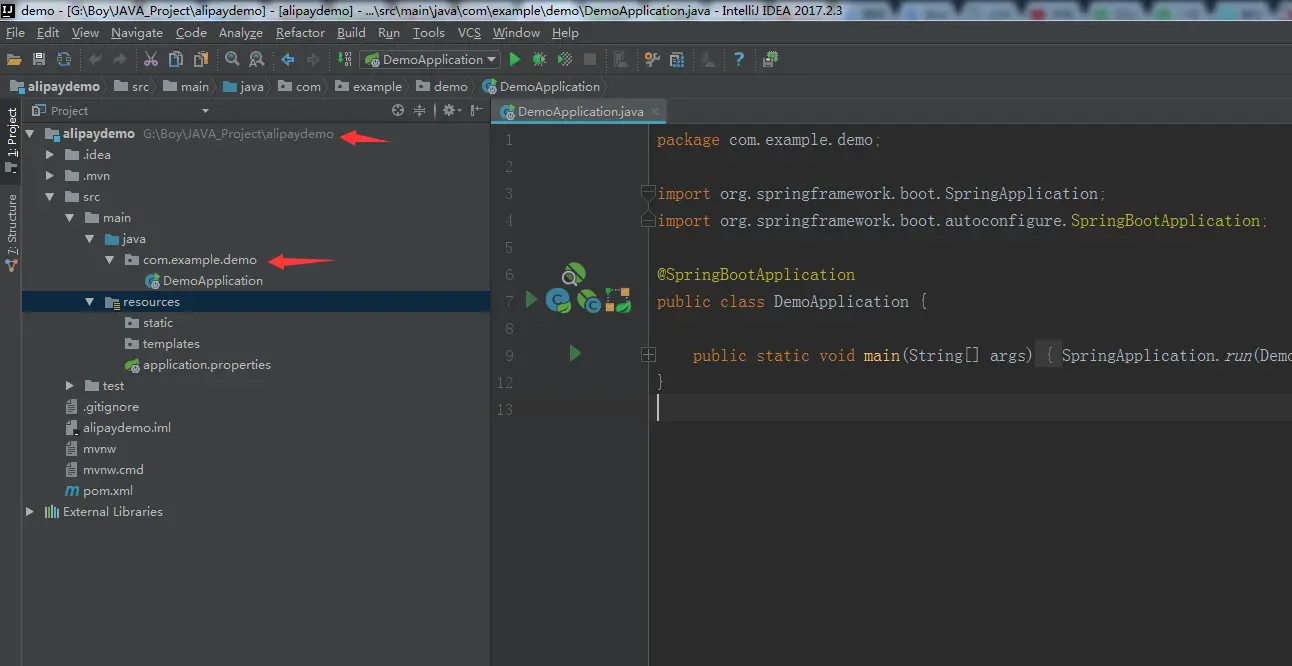
Task: Click the Stop square toolbar icon
Action: pos(590,60)
